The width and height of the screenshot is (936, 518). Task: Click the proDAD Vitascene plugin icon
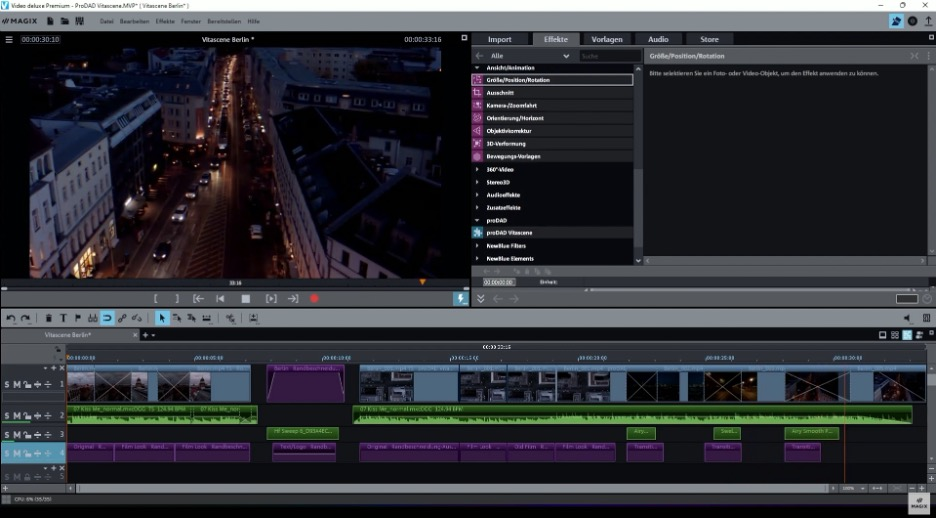tap(477, 233)
